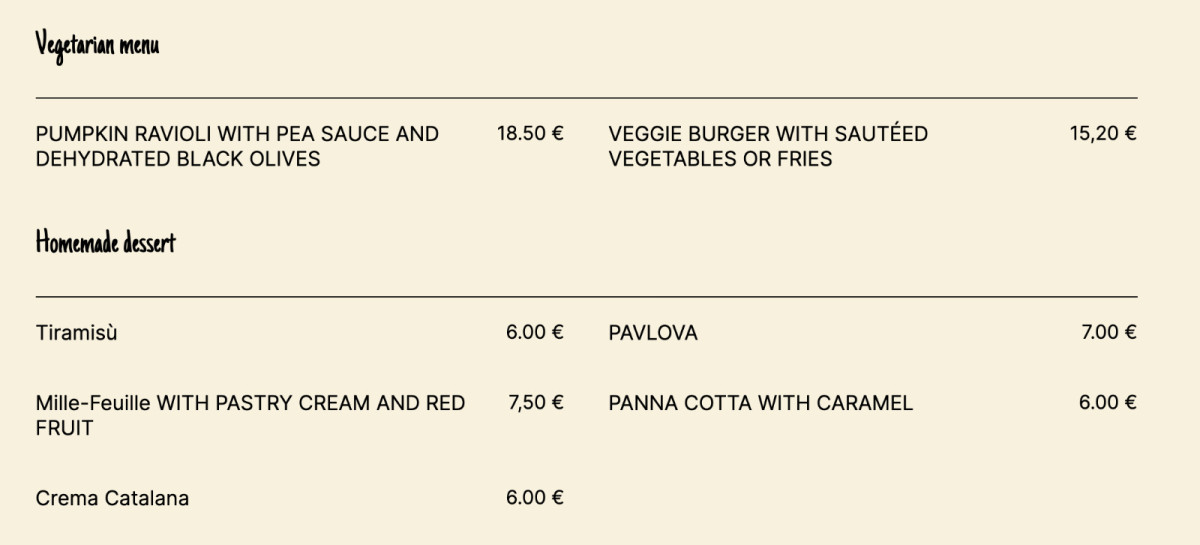Select the Tiramisù dessert item
Viewport: 1200px width, 545px height.
(76, 333)
